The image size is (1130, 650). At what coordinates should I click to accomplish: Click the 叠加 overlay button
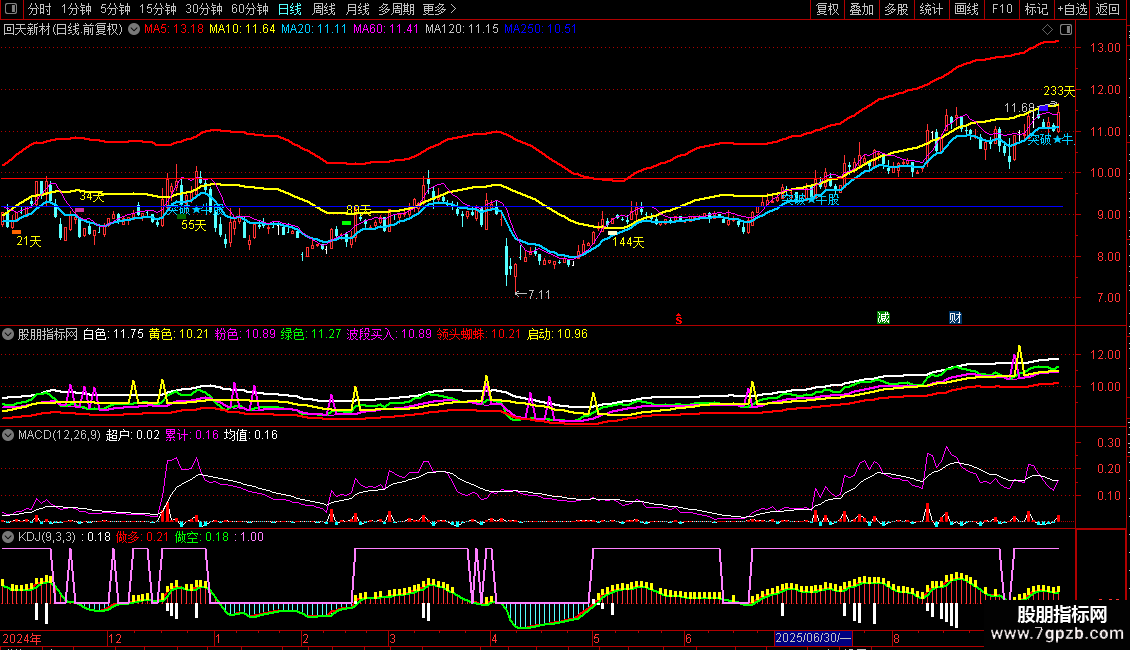tap(862, 9)
